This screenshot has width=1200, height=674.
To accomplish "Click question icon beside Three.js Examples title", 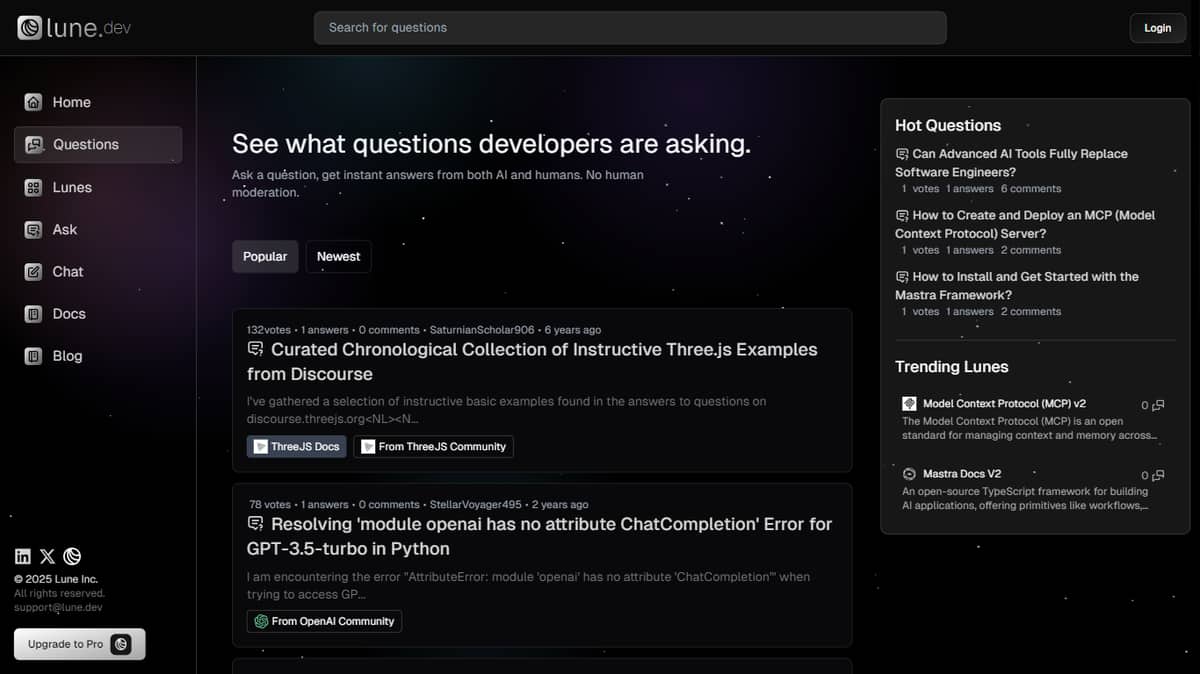I will (255, 349).
